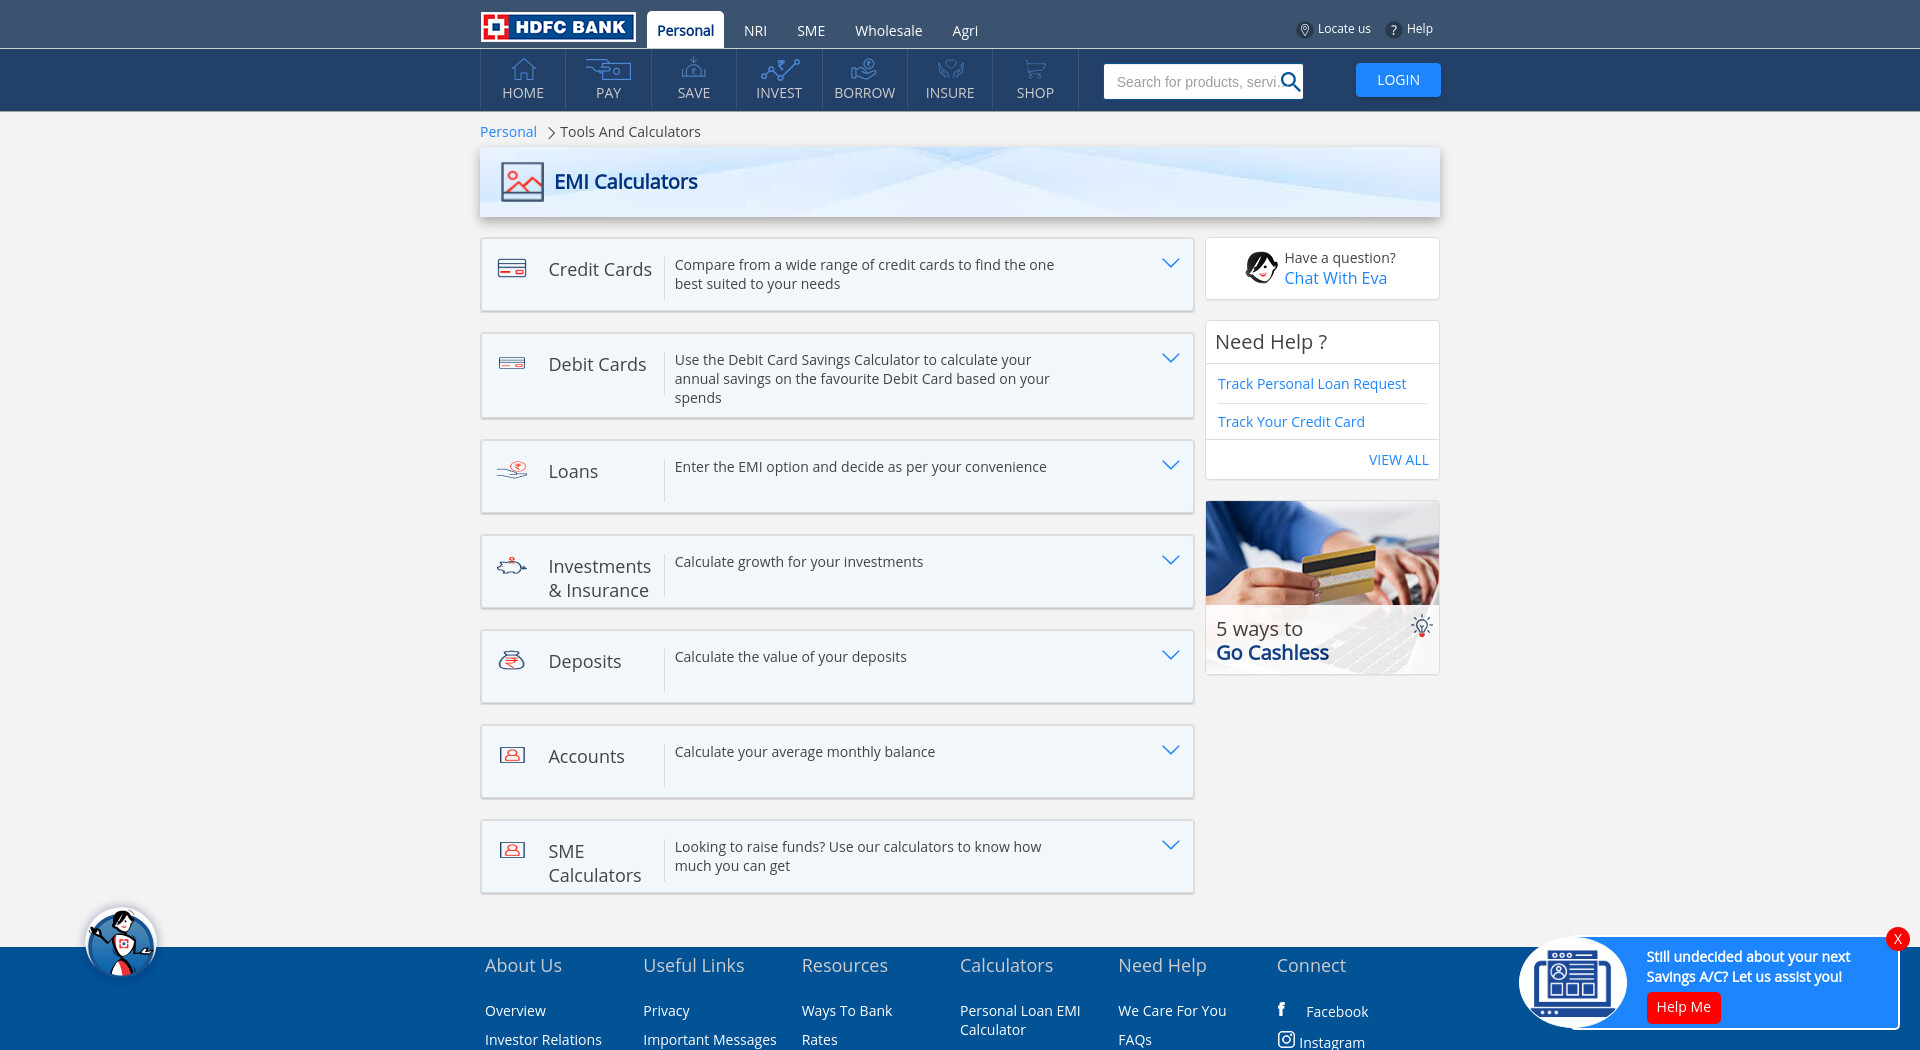Screen dimensions: 1920x1050
Task: Switch to the Wholesale tab
Action: 888,31
